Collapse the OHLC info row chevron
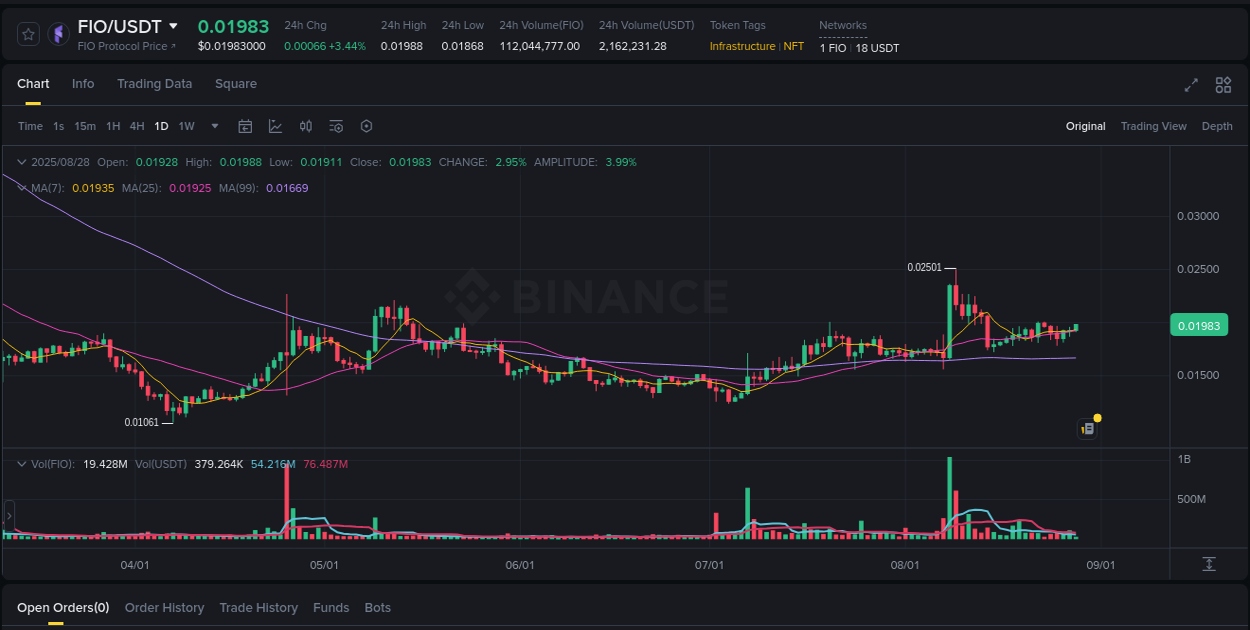 [x=22, y=161]
